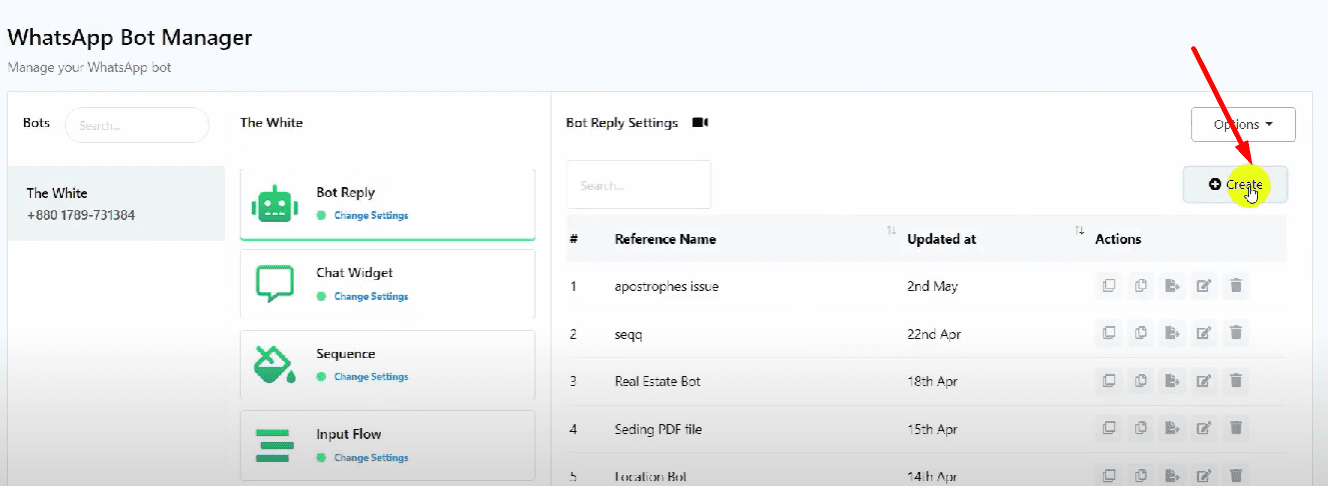Click the video camera icon beside Bot Reply Settings
Screen dimensions: 1328x486
coord(700,123)
